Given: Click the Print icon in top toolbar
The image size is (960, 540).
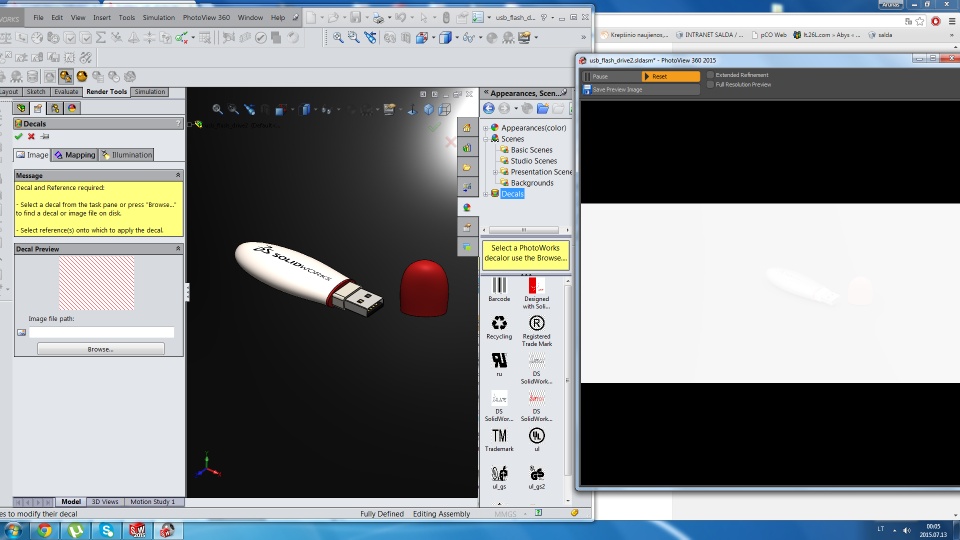Looking at the screenshot, I should 378,18.
